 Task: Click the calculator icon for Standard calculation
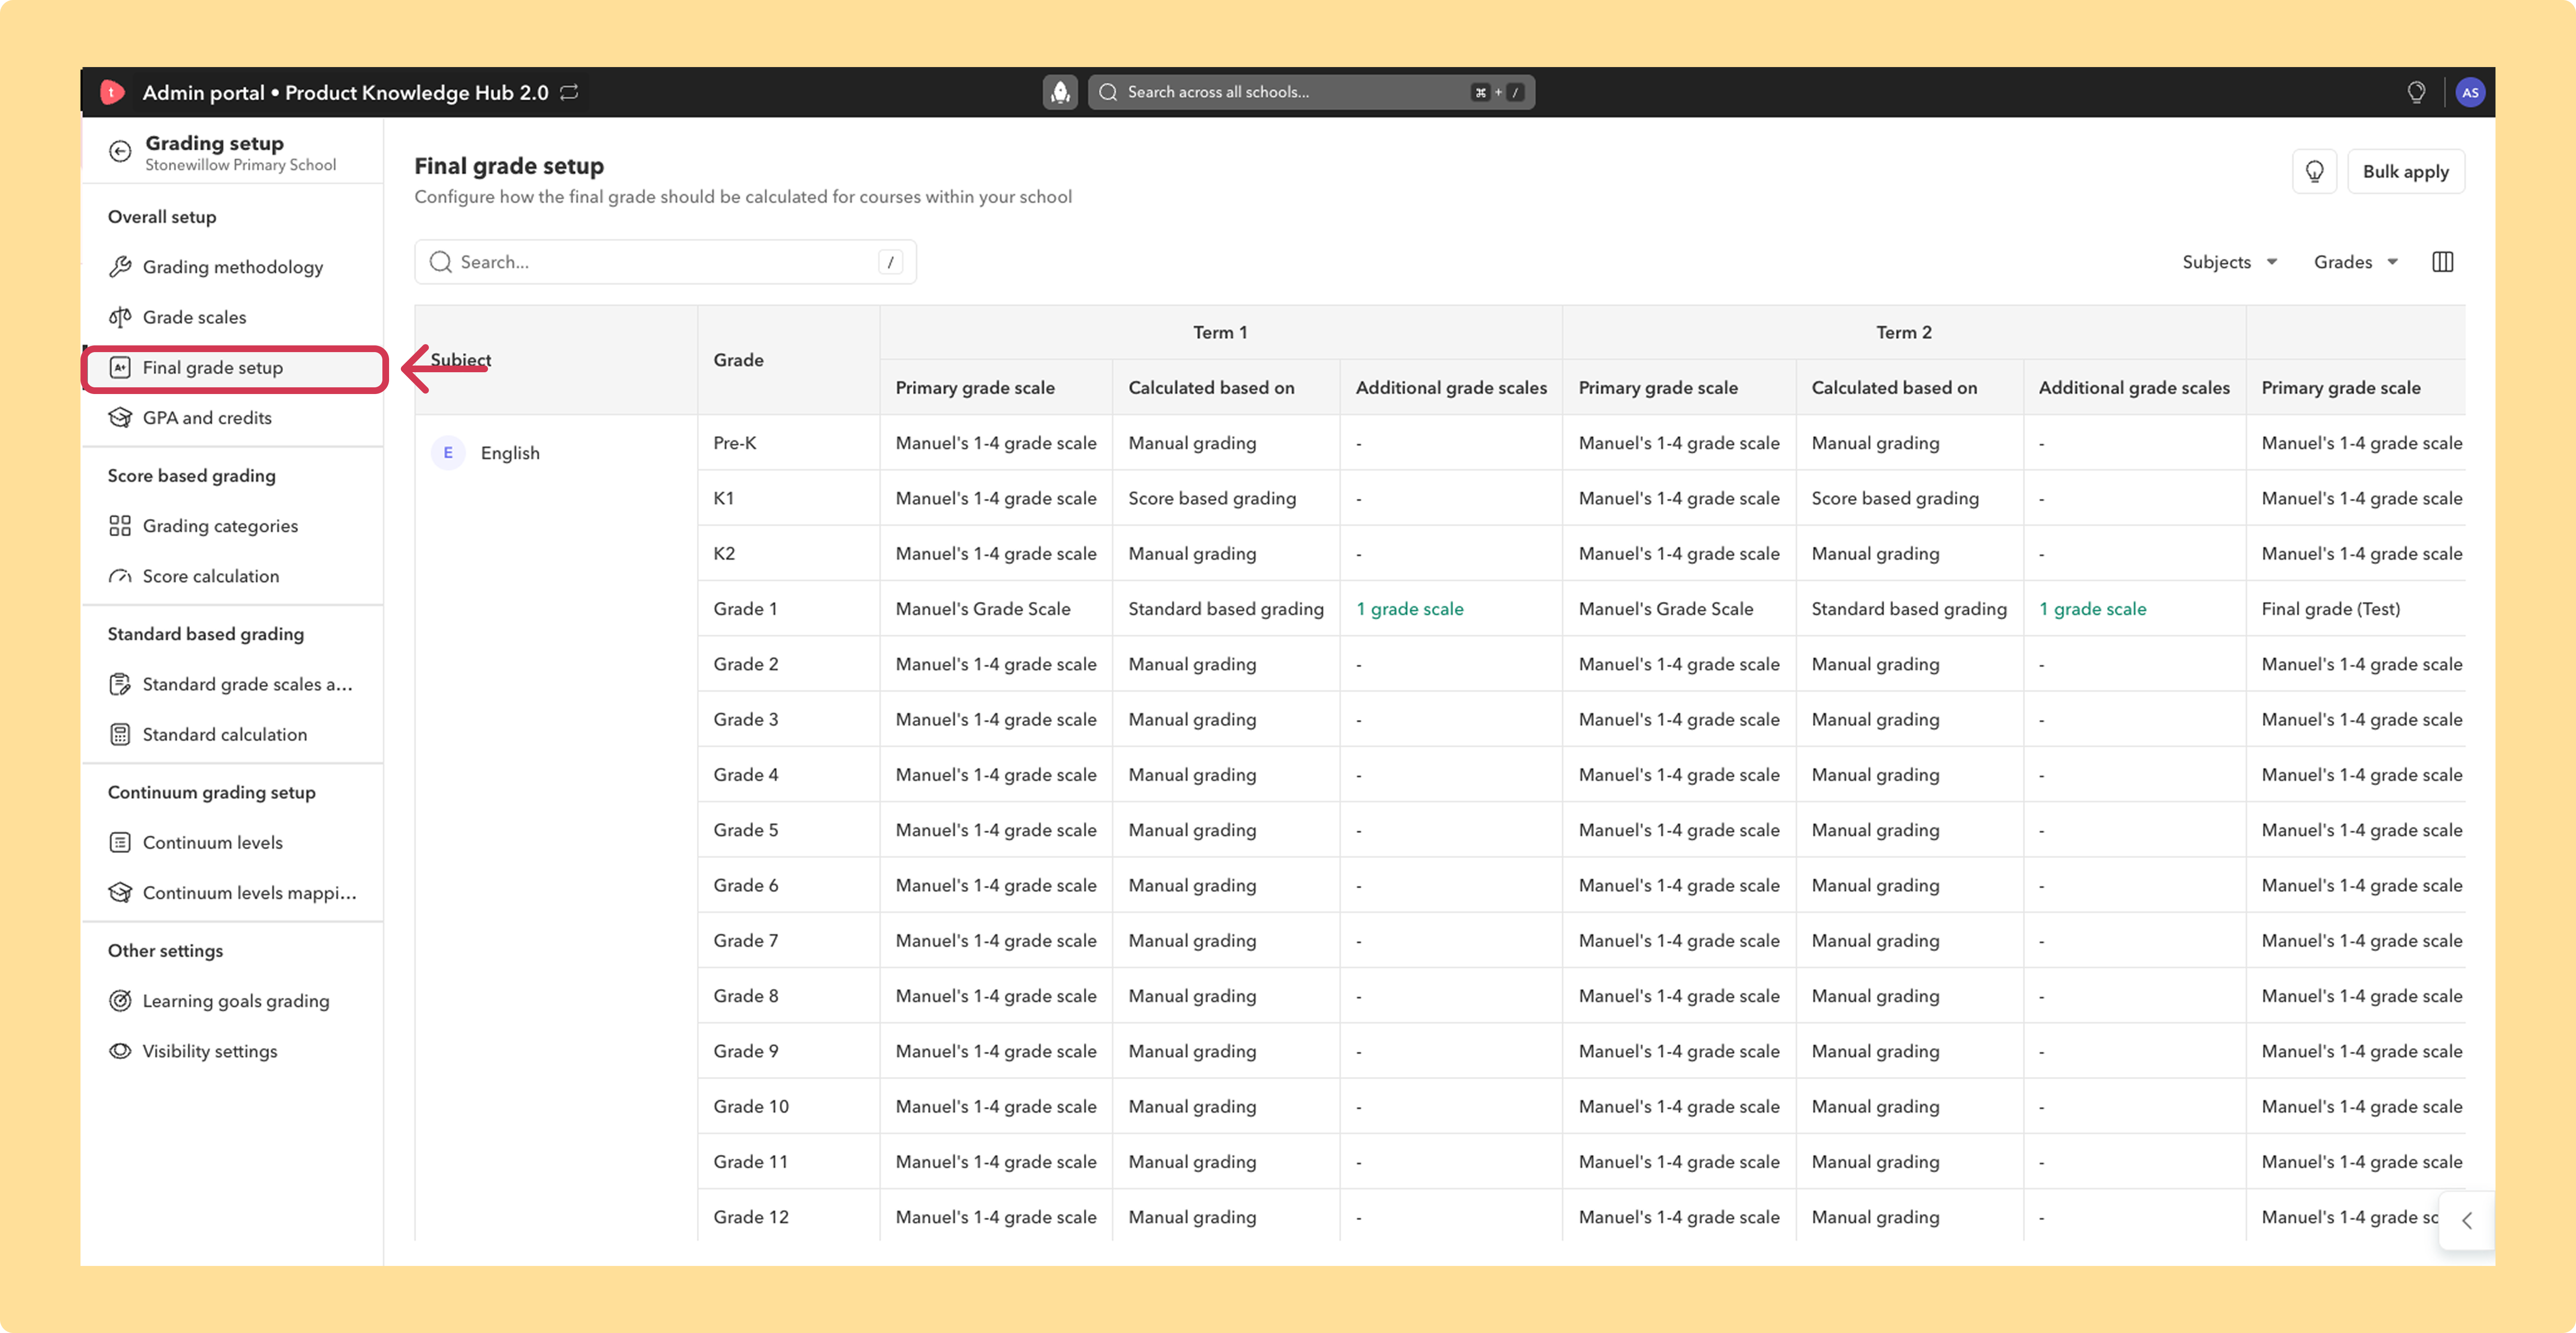(x=120, y=735)
